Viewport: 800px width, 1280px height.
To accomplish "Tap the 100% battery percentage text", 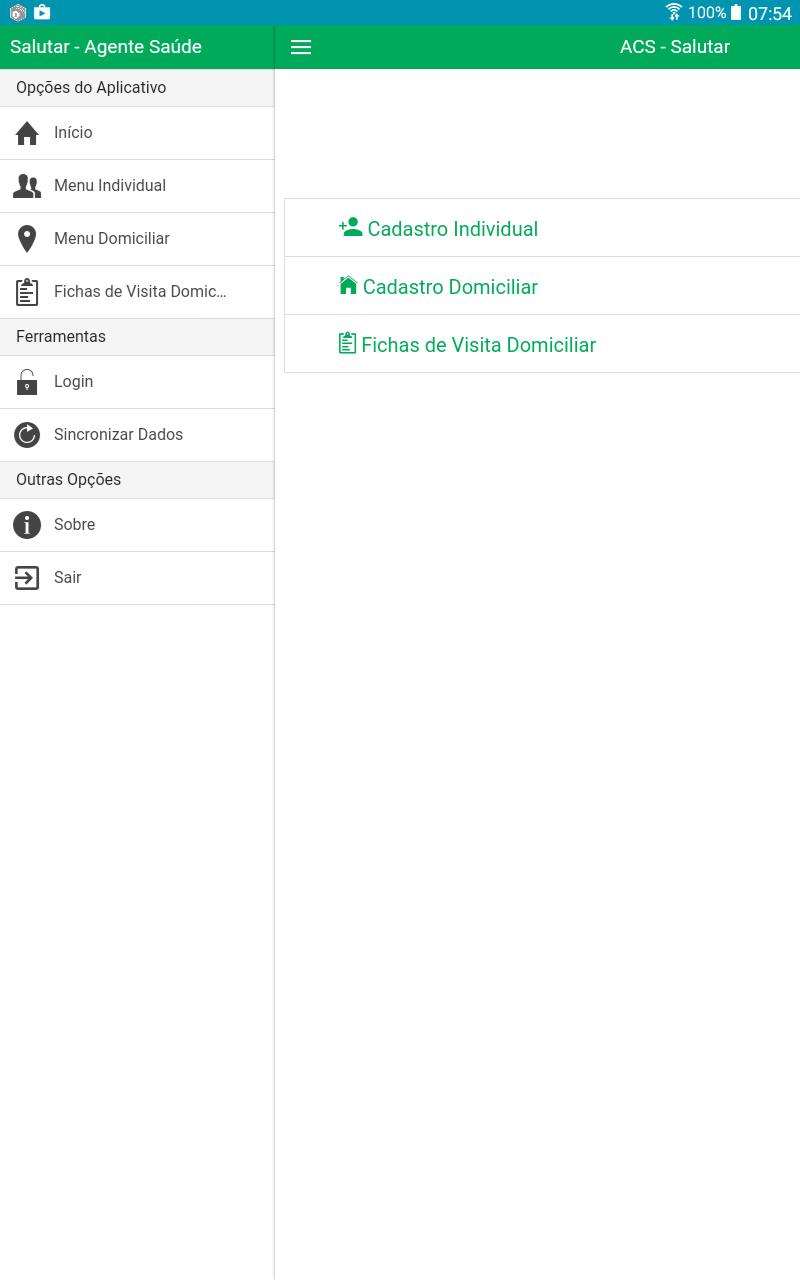I will coord(707,13).
